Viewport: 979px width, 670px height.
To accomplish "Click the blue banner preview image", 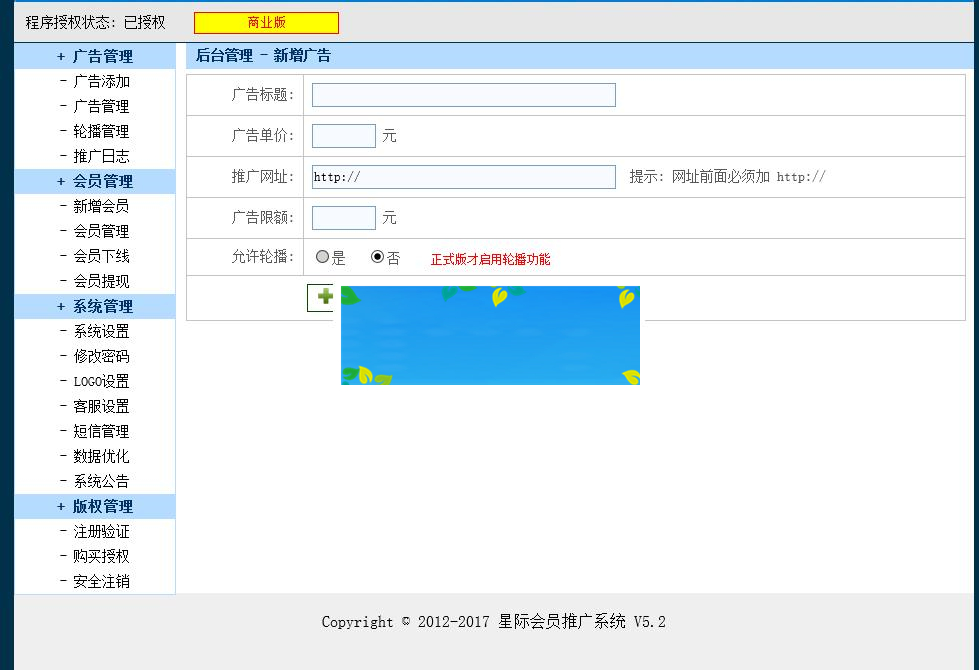I will coord(490,336).
